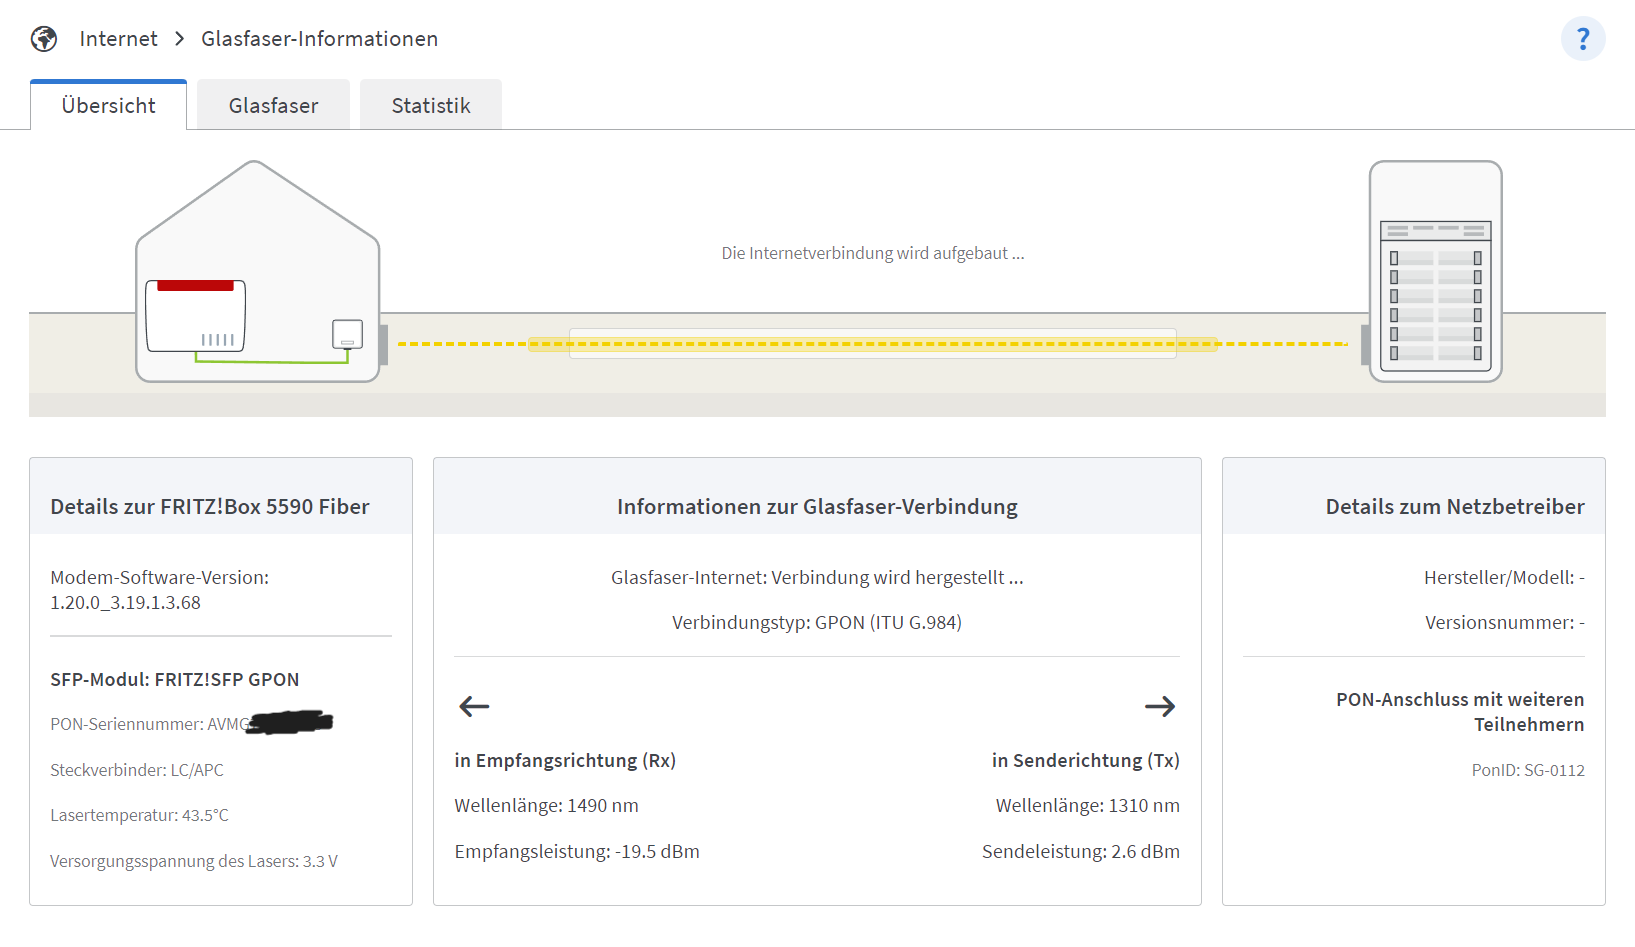Viewport: 1635px width, 947px height.
Task: Switch to the Glasfaser tab
Action: pyautogui.click(x=273, y=105)
